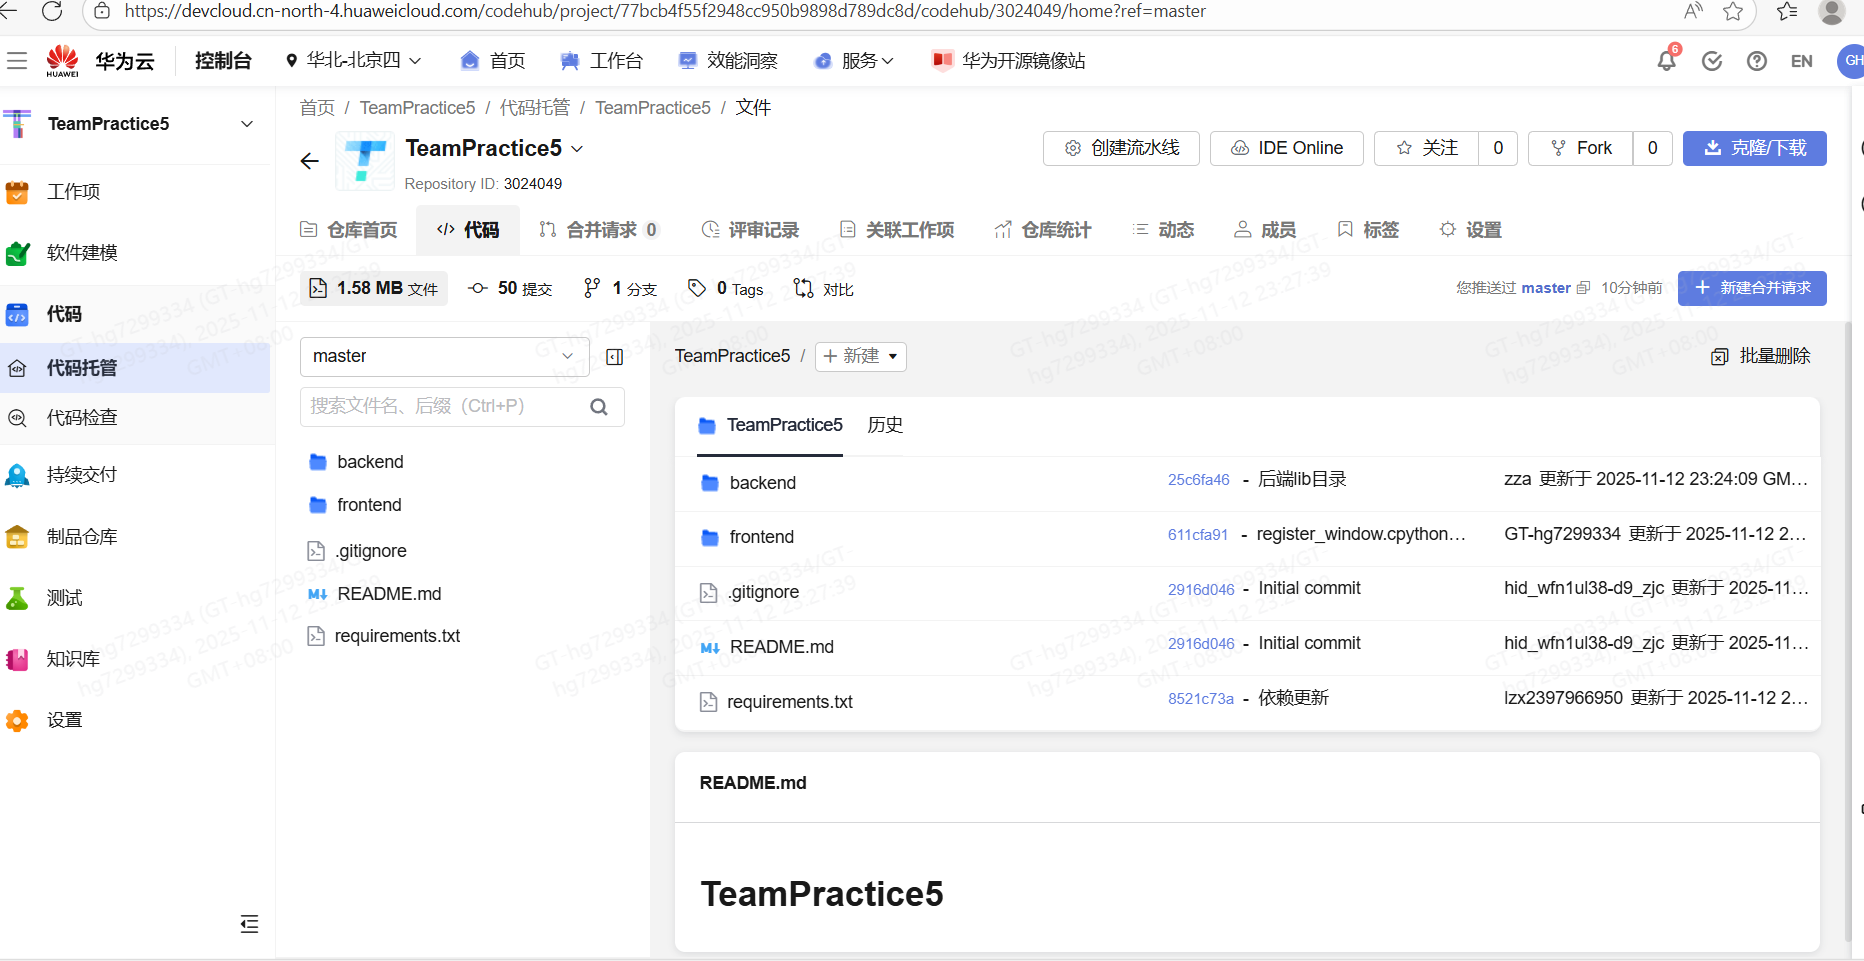Image resolution: width=1864 pixels, height=961 pixels.
Task: Open the frontend folder in file list
Action: coord(762,537)
